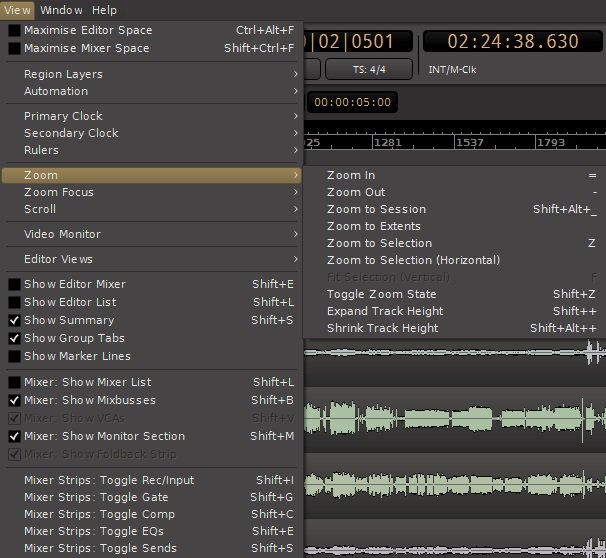Select Zoom to Session
Viewport: 606px width, 558px height.
(x=454, y=209)
